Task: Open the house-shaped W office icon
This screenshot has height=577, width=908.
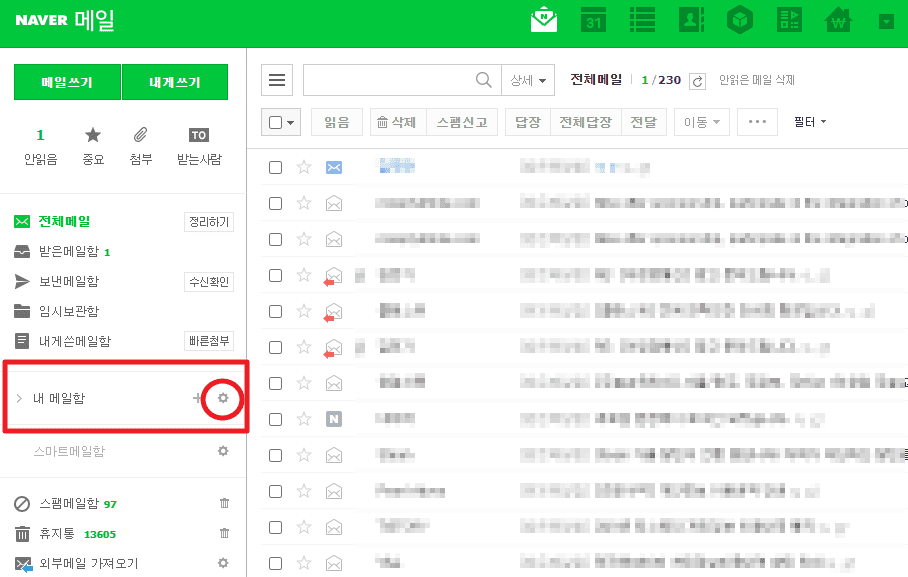Action: (838, 20)
